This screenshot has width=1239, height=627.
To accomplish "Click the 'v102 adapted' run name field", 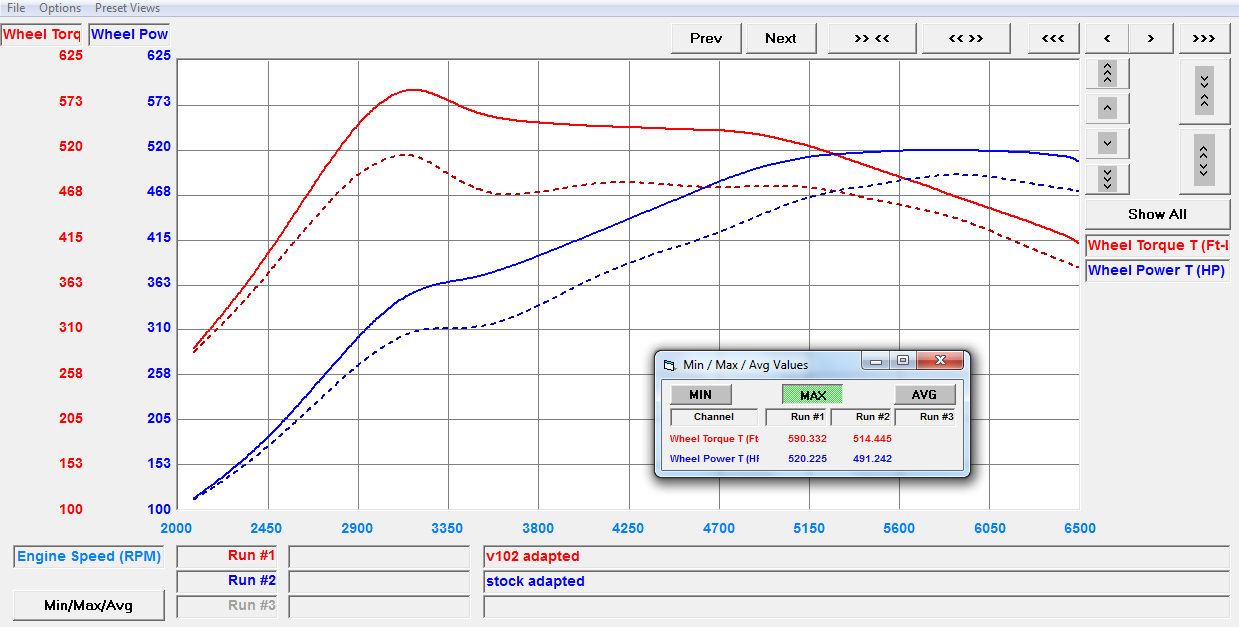I will coord(855,556).
